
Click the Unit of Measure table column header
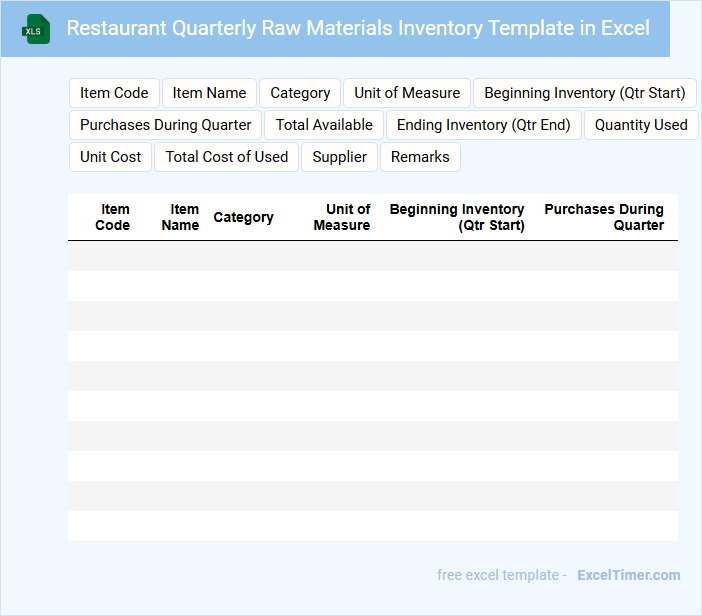pos(342,217)
